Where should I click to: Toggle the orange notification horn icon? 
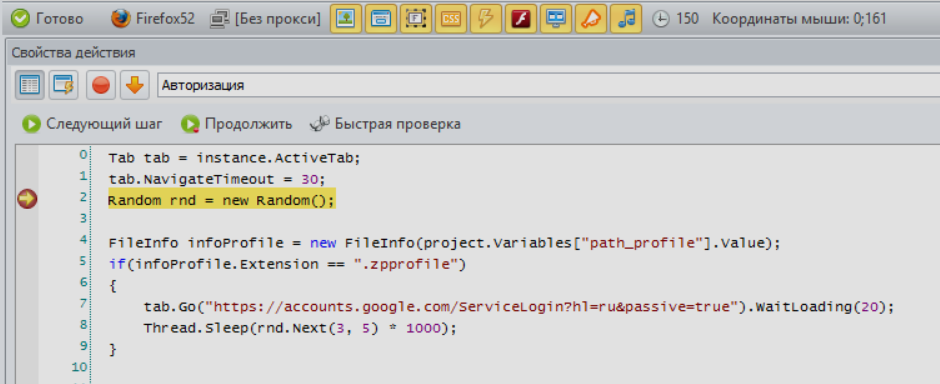point(590,19)
